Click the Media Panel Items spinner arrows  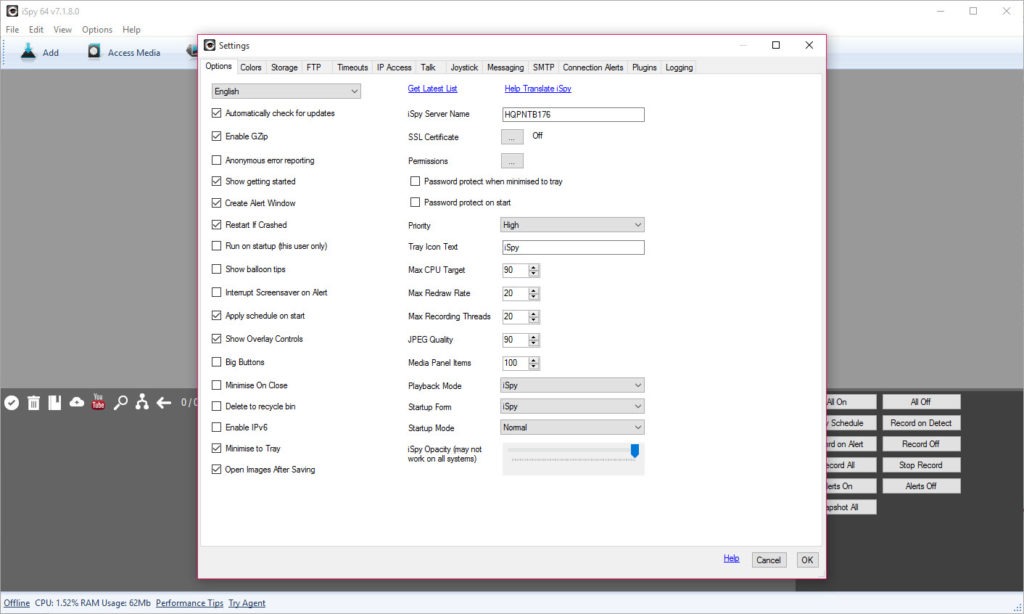(x=534, y=363)
